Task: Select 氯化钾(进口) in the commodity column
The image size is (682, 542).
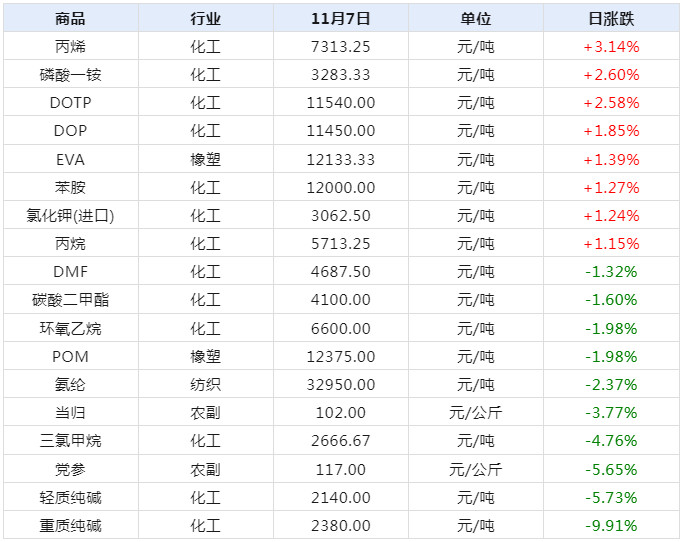Action: pos(70,215)
